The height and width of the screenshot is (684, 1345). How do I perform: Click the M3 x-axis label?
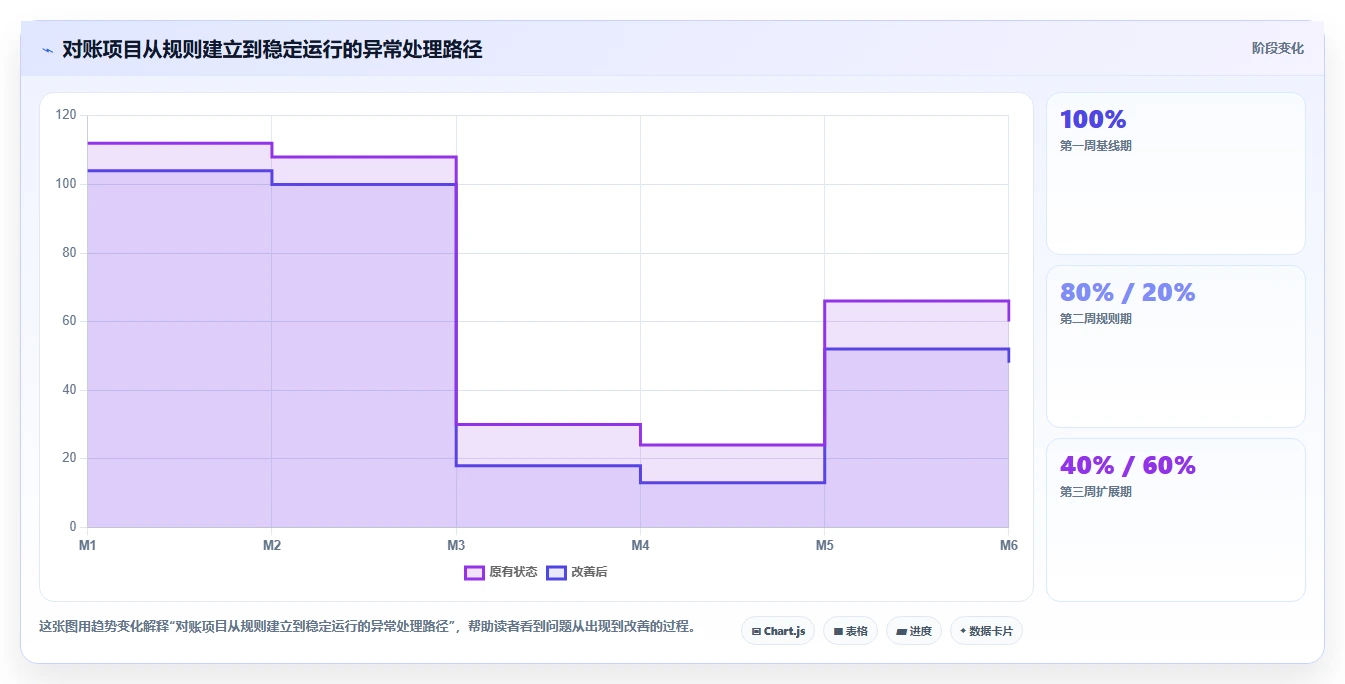click(x=456, y=545)
